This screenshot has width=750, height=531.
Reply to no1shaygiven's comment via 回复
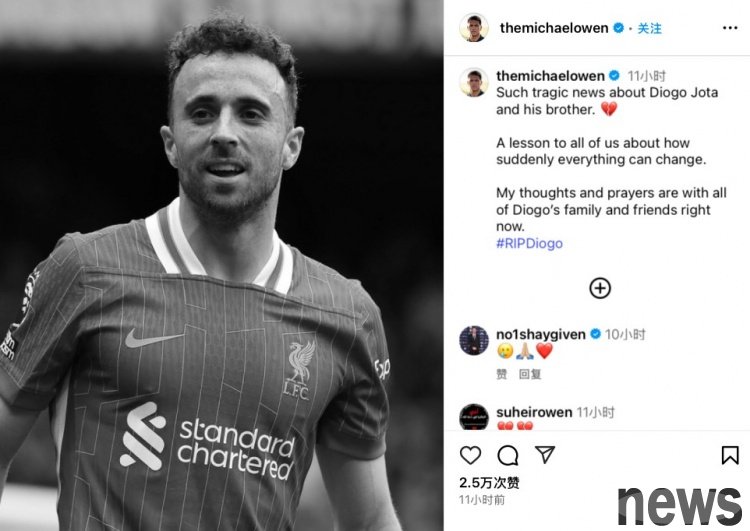coord(530,374)
